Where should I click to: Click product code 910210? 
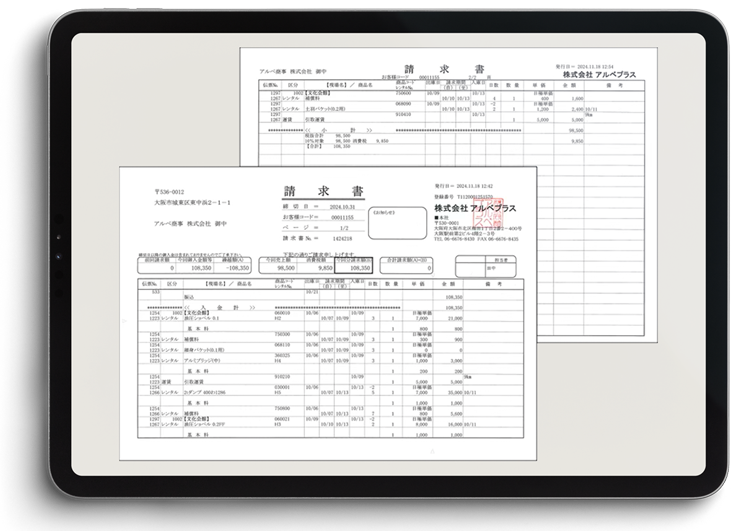click(282, 376)
